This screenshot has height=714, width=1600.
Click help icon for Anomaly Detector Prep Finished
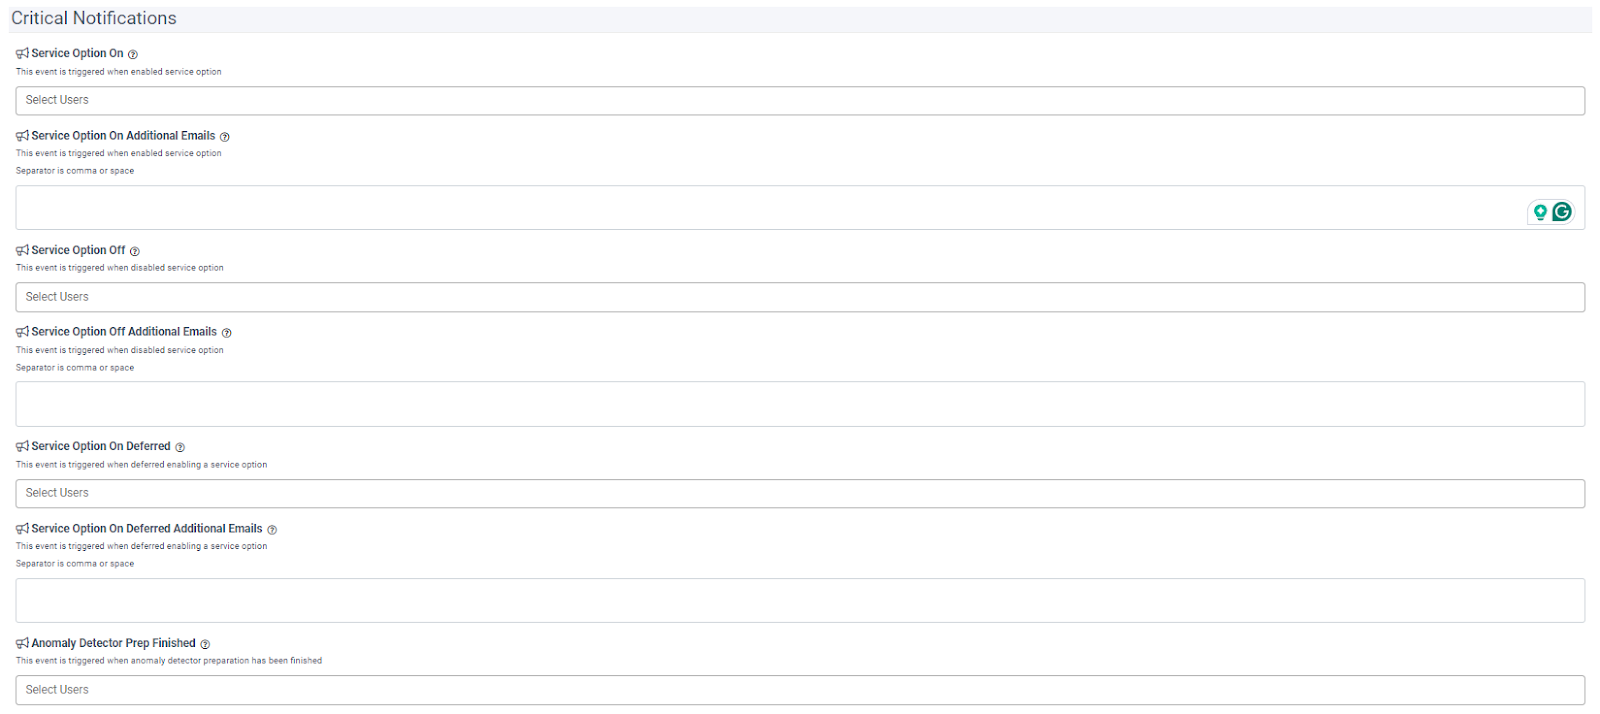click(x=205, y=645)
